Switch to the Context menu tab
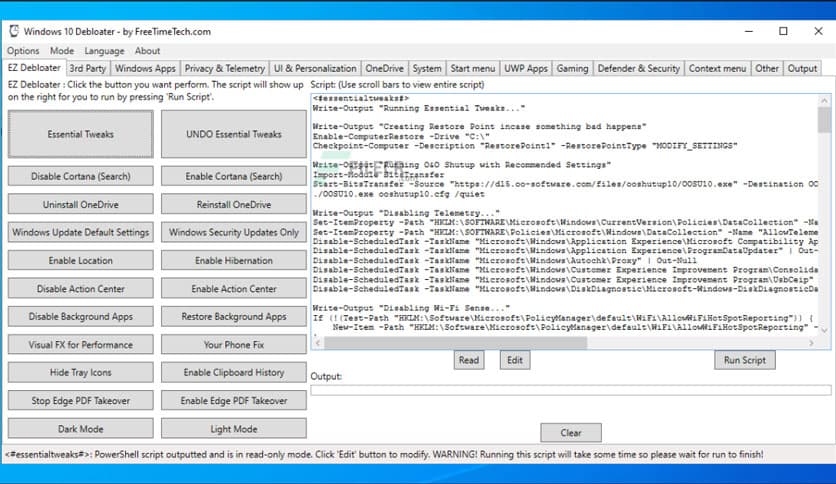This screenshot has width=836, height=484. click(x=717, y=68)
